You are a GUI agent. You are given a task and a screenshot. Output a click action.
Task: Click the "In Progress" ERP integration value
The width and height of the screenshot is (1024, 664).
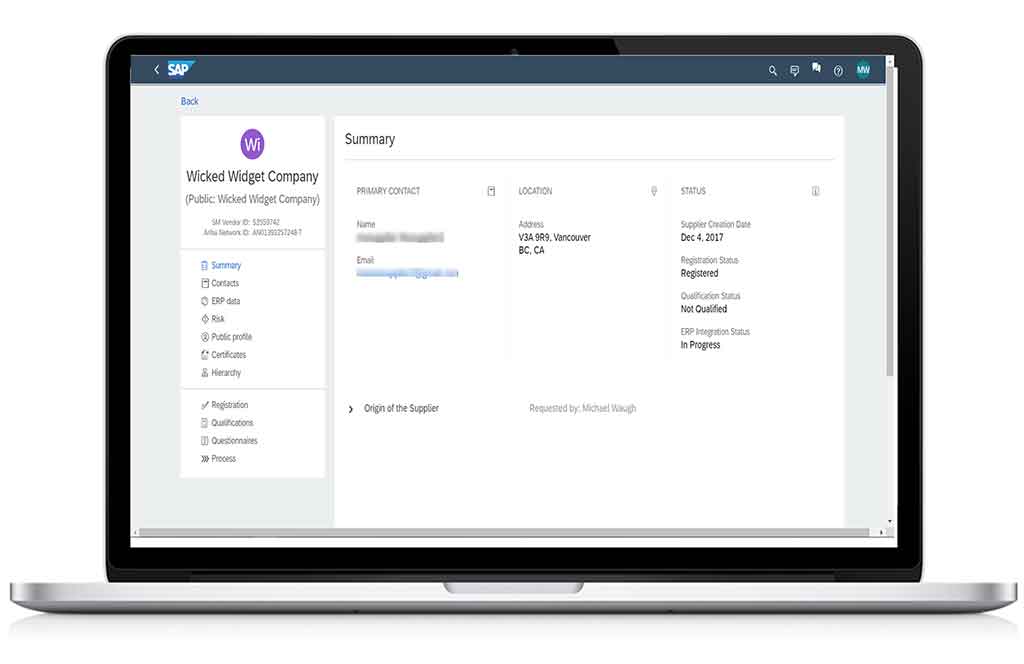(700, 345)
